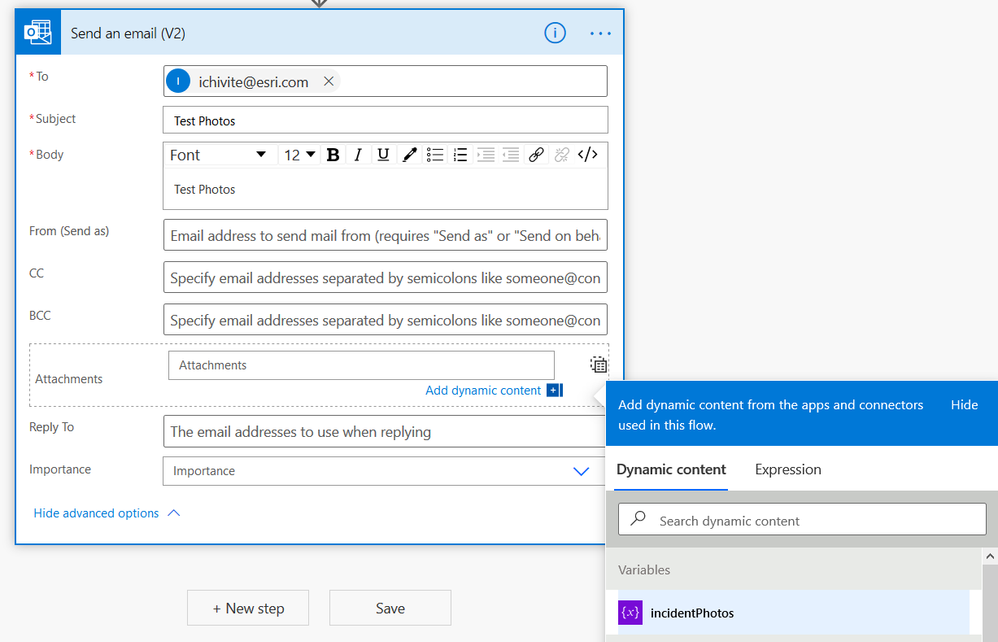Image resolution: width=998 pixels, height=642 pixels.
Task: Click the Search dynamic content box
Action: click(x=802, y=520)
